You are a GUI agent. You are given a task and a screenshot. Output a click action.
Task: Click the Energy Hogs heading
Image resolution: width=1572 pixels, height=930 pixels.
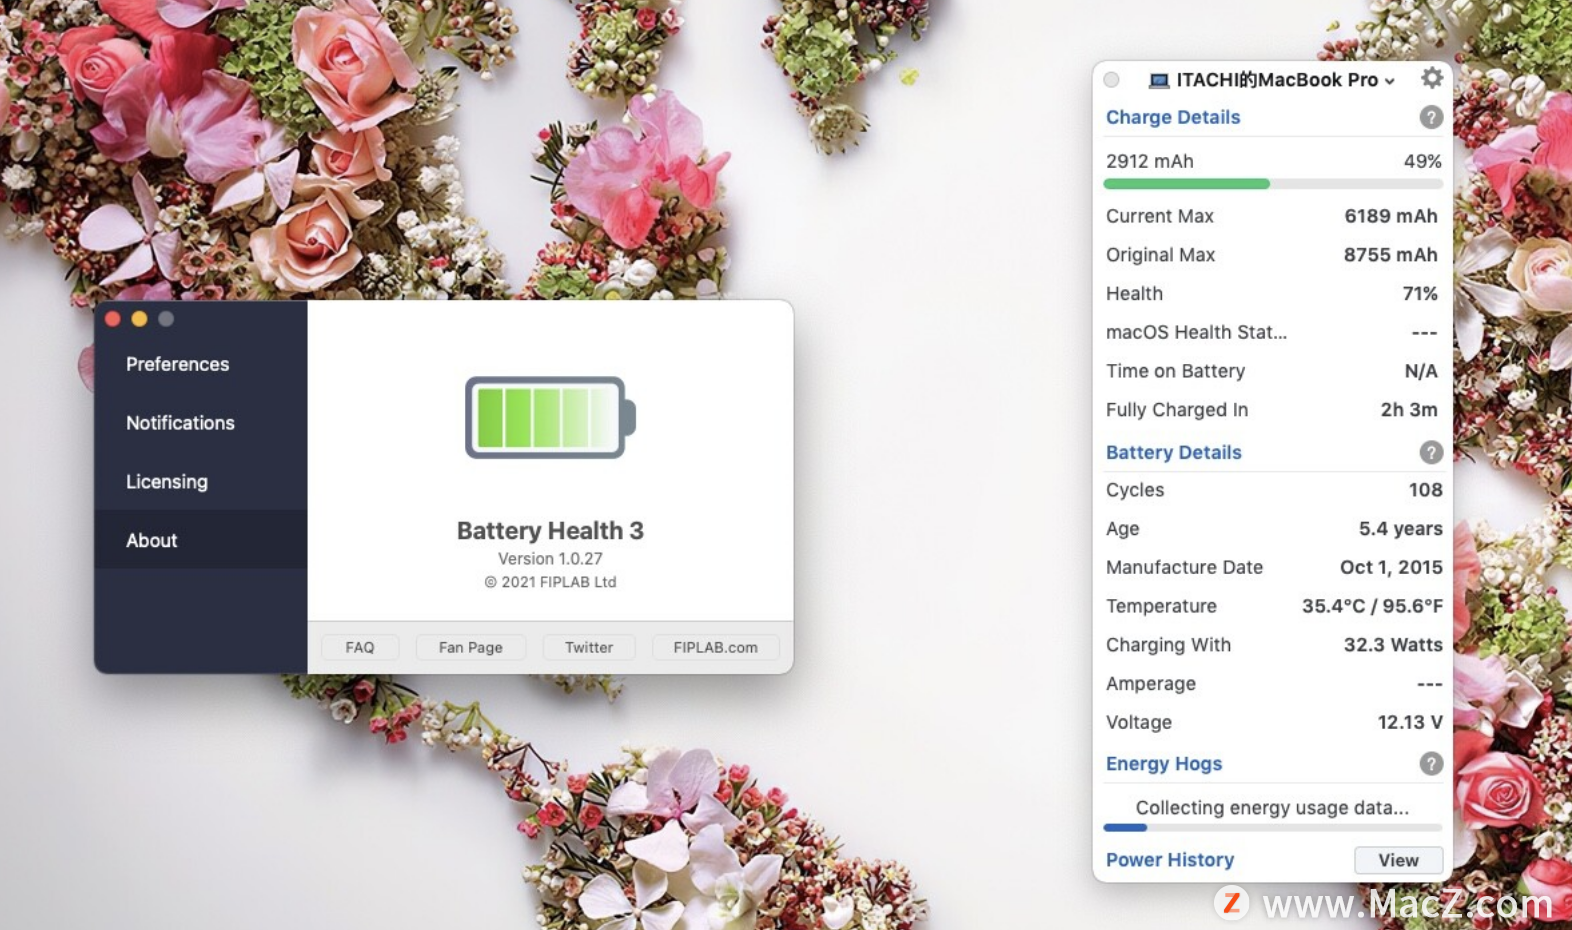pos(1164,764)
